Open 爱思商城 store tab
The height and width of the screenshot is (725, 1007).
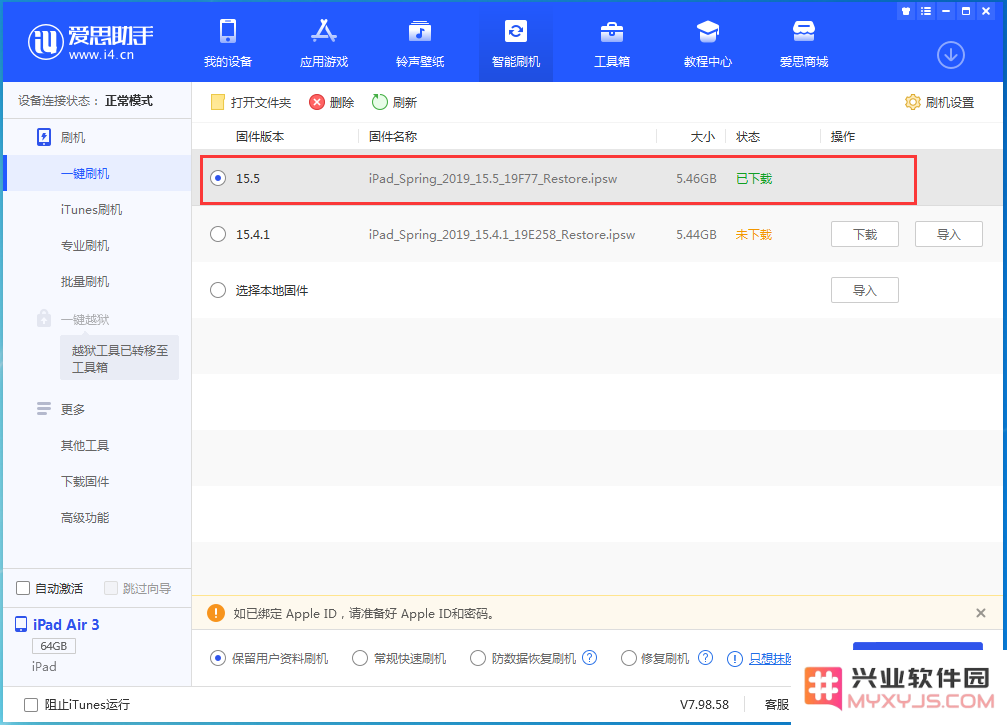(803, 44)
